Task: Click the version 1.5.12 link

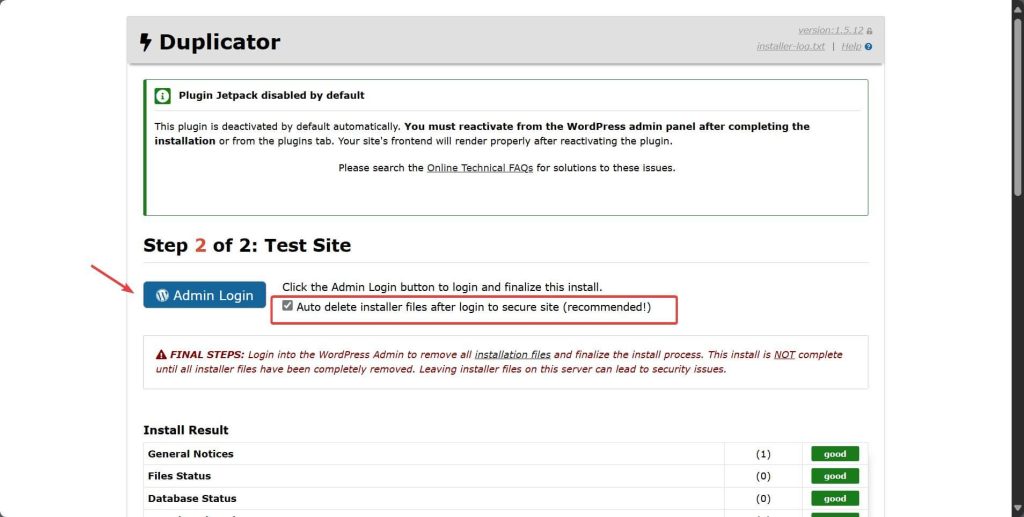Action: click(x=830, y=30)
